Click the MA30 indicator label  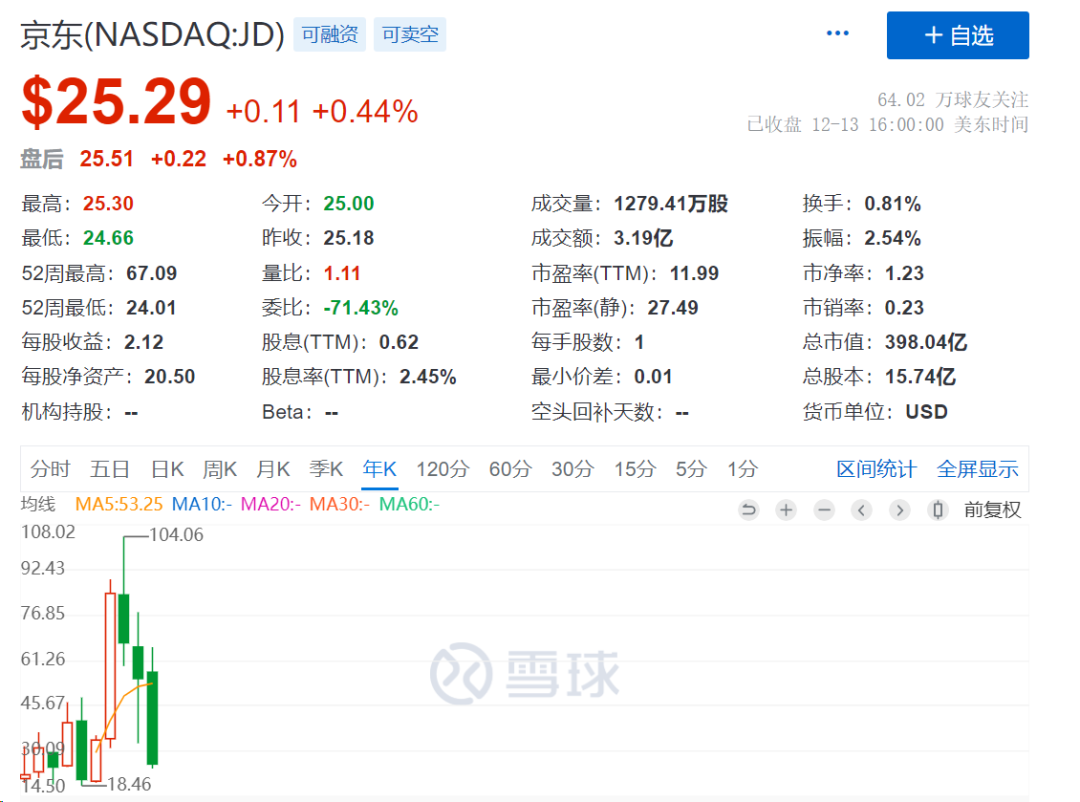coord(339,504)
